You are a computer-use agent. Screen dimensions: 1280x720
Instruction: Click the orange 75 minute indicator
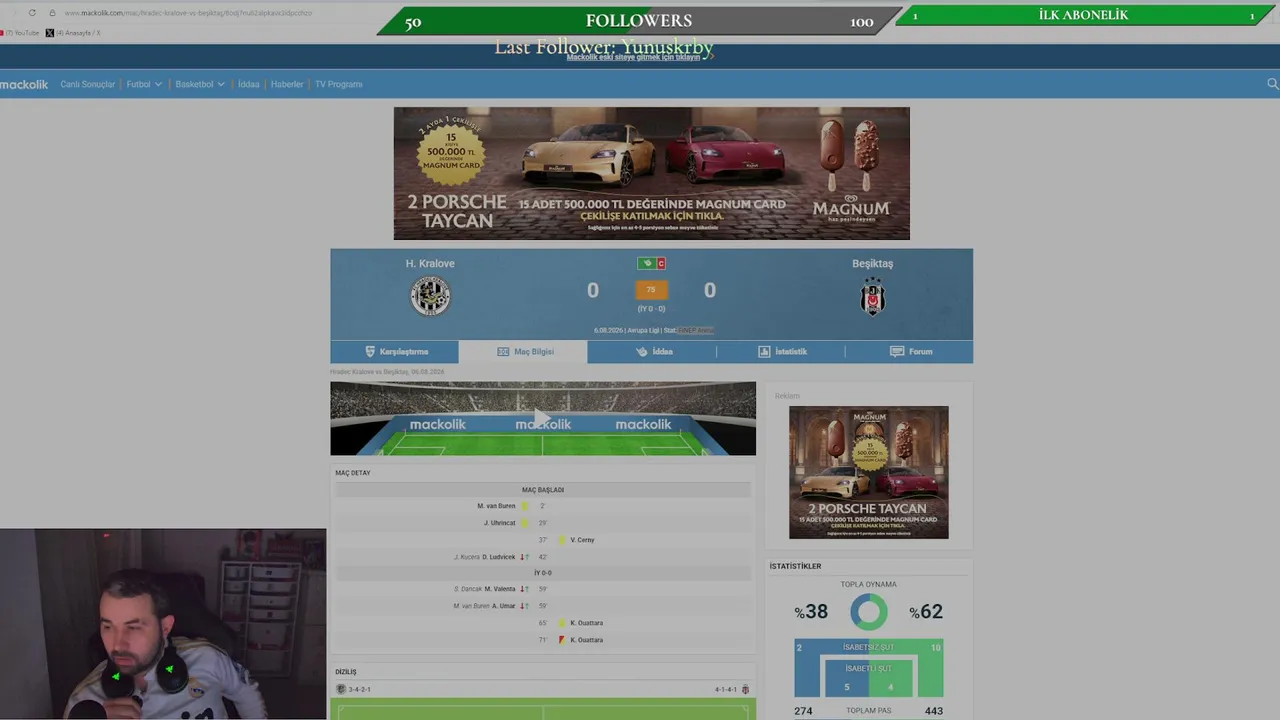pos(651,290)
